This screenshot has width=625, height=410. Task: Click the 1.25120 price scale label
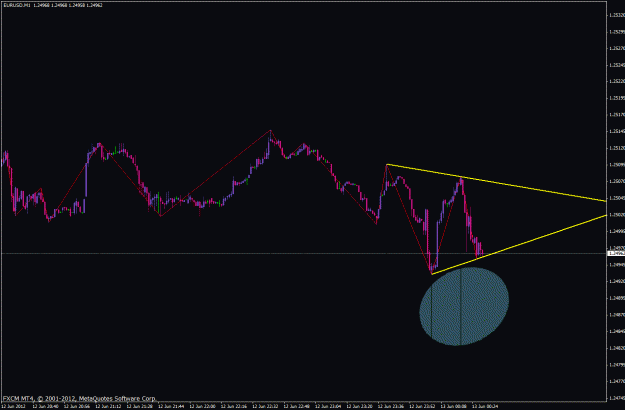pyautogui.click(x=617, y=148)
